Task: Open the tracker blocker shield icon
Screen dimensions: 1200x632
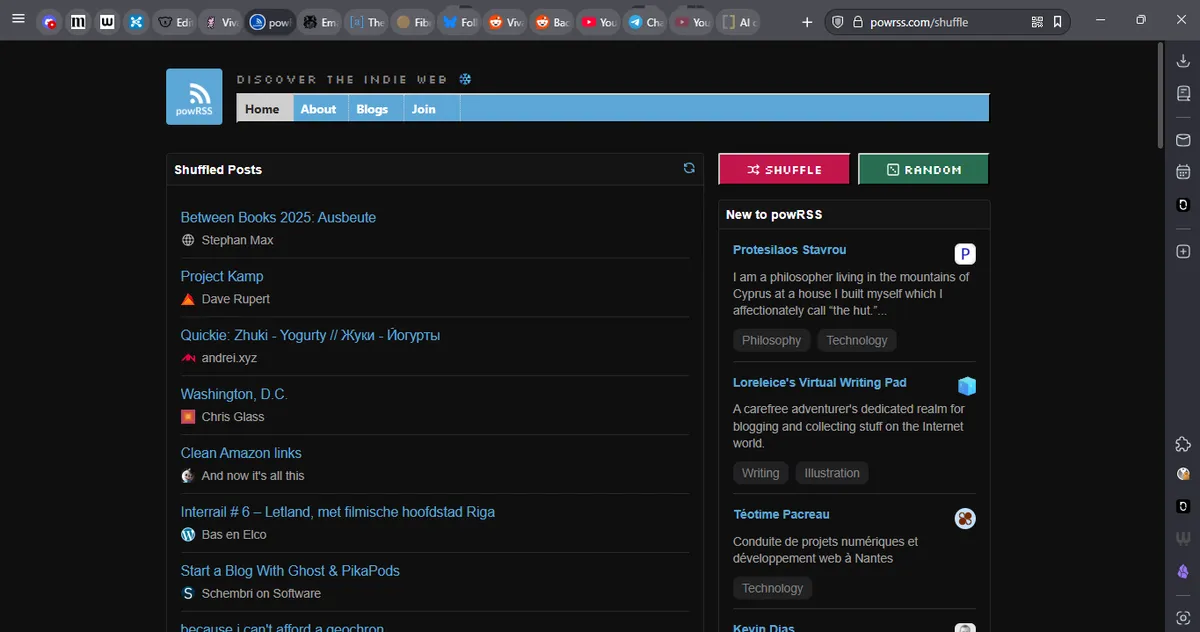Action: (838, 21)
